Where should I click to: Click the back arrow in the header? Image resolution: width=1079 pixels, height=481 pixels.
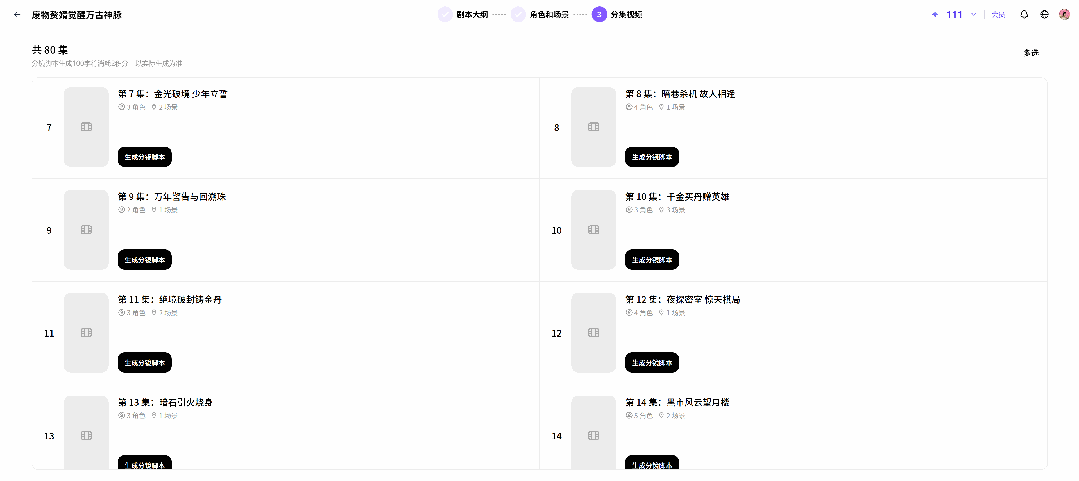pos(17,14)
